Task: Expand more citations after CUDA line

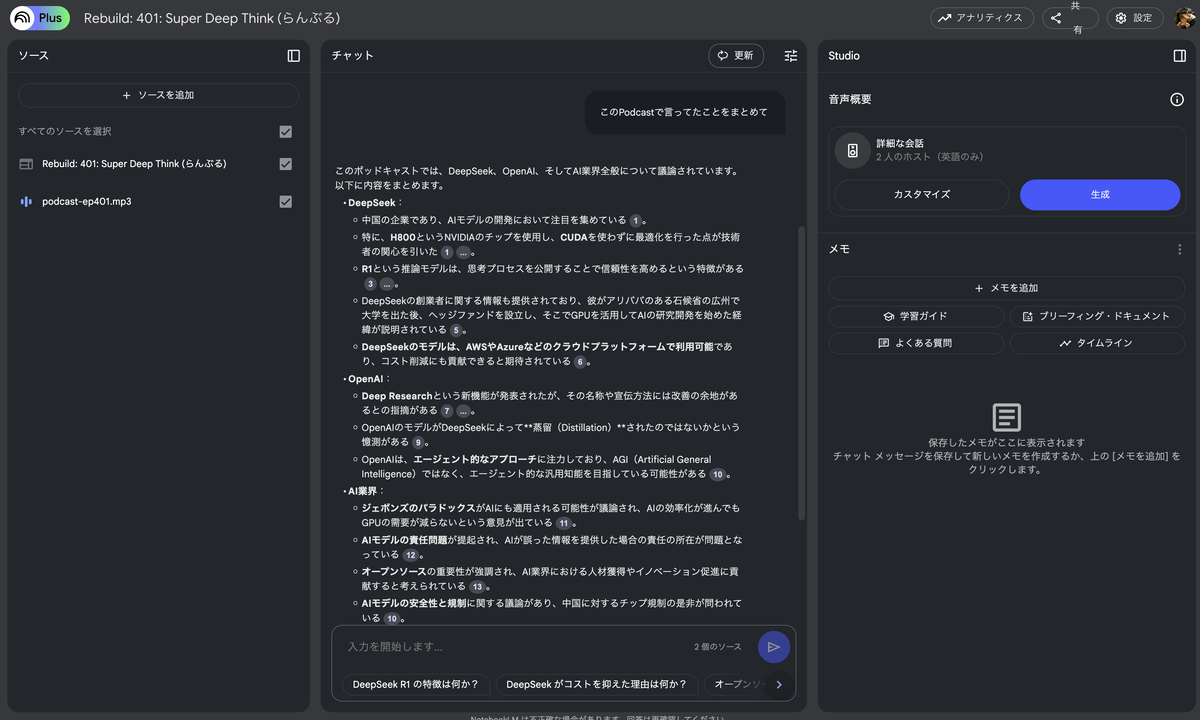Action: pyautogui.click(x=463, y=253)
